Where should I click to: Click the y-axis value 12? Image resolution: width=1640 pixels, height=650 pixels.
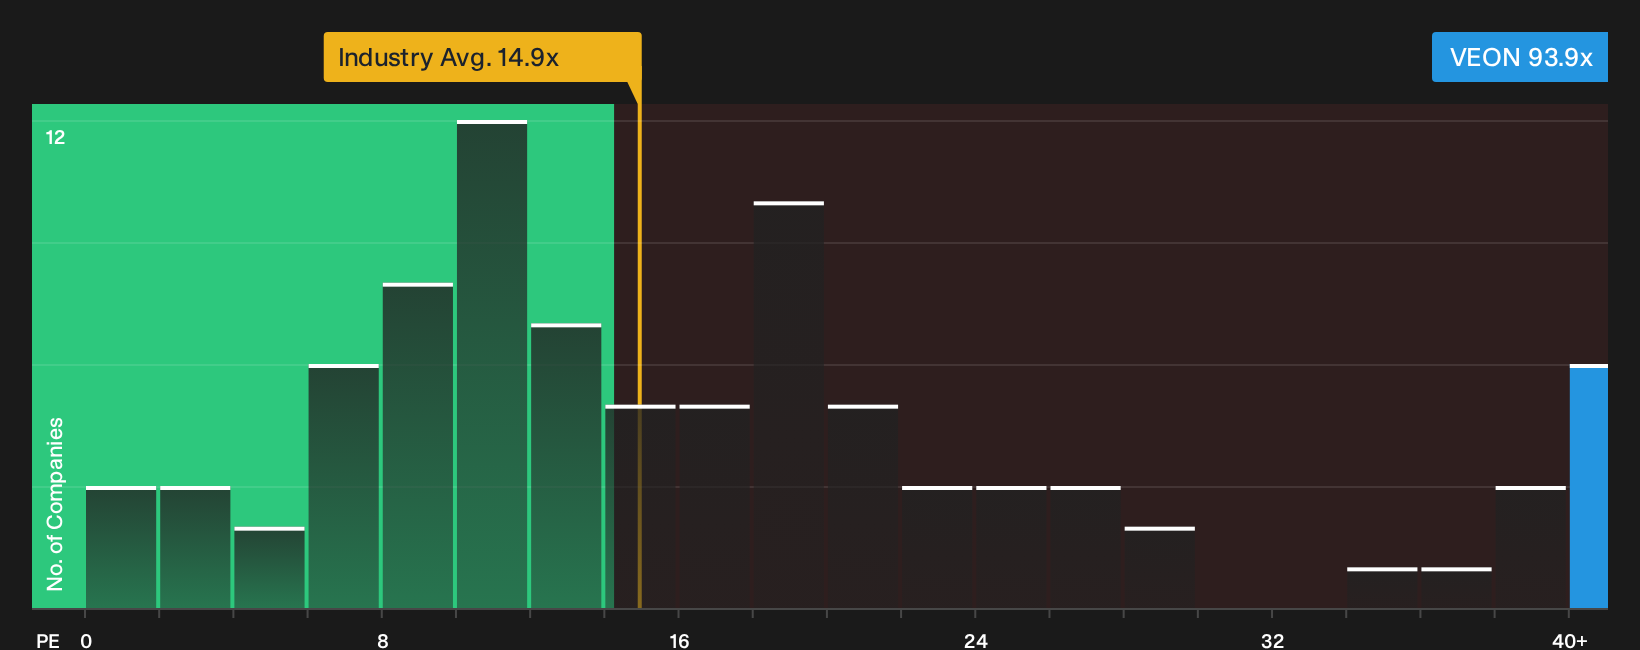[55, 137]
